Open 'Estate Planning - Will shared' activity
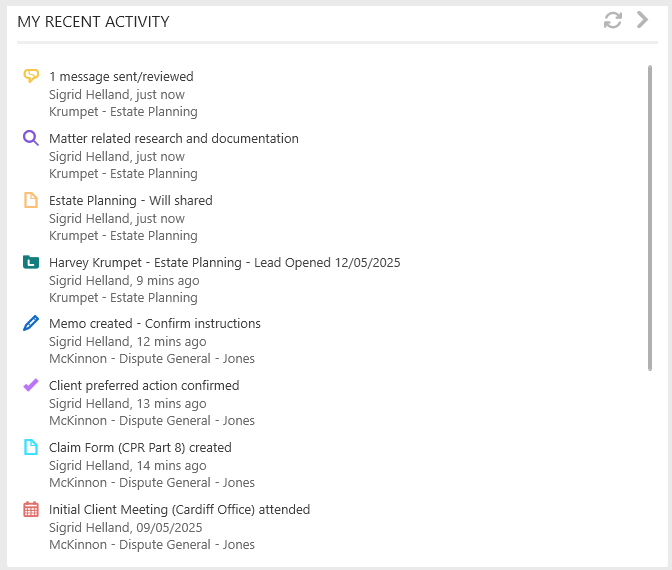 (x=131, y=201)
